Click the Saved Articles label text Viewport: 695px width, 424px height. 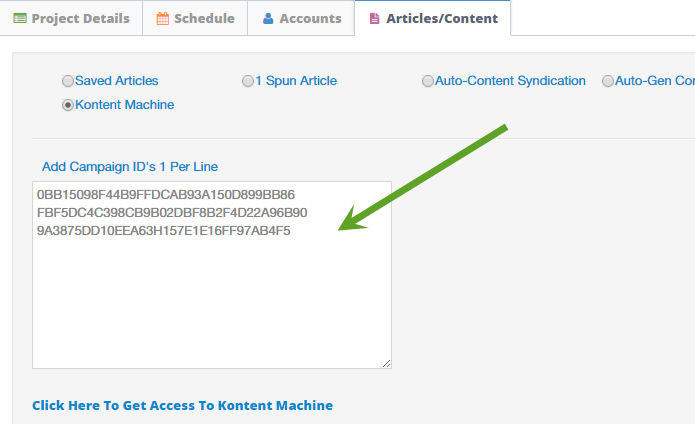click(117, 81)
